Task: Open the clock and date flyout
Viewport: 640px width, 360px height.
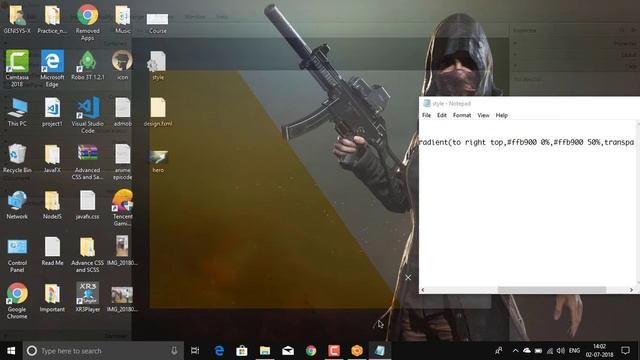Action: 599,351
